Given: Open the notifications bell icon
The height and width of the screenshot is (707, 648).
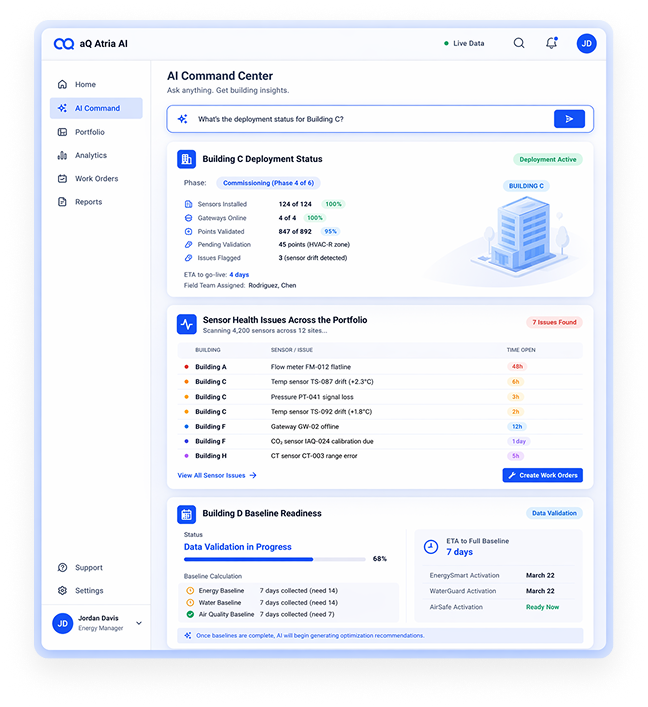Looking at the screenshot, I should point(551,43).
